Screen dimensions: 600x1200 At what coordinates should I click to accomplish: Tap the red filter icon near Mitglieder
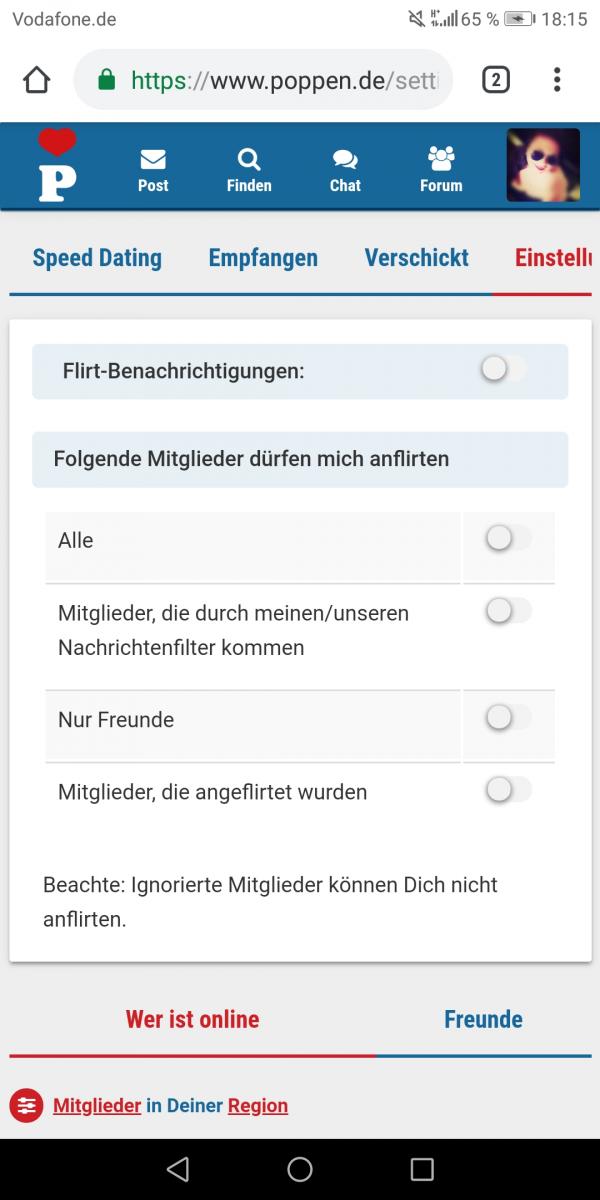click(26, 1105)
